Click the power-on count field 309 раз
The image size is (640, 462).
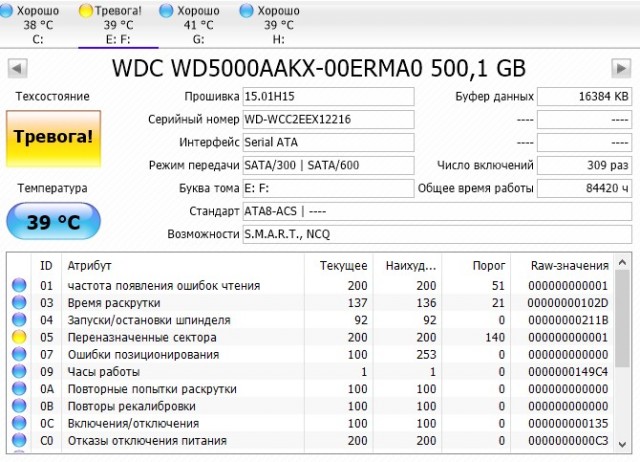pos(584,165)
